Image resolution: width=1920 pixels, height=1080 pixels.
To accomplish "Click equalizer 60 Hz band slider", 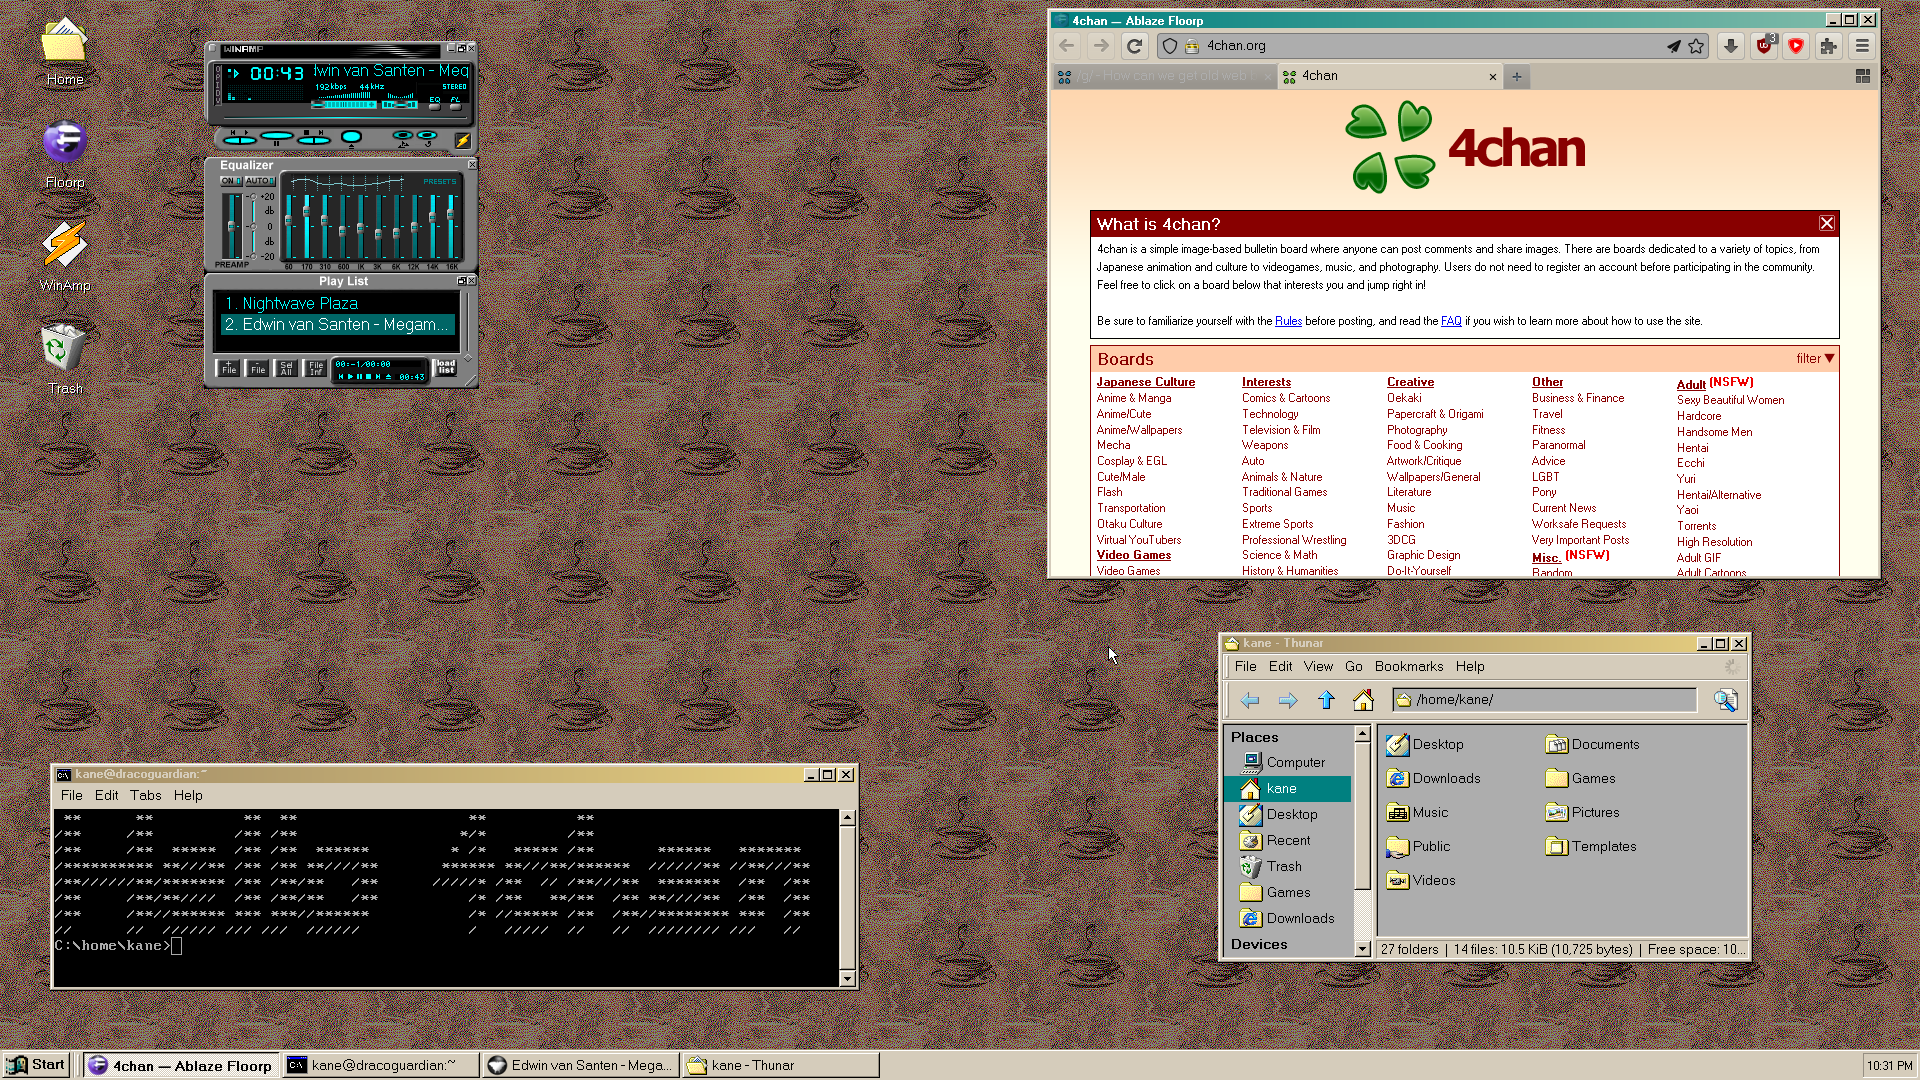I will pos(290,227).
